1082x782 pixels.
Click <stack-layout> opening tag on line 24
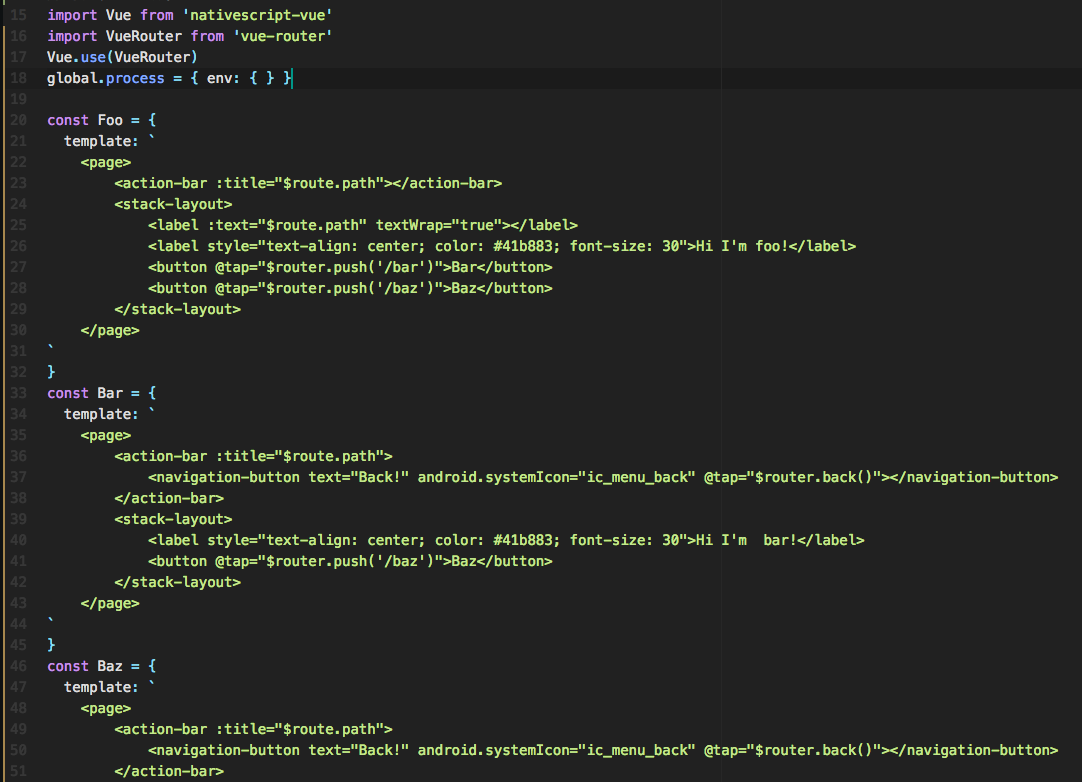pyautogui.click(x=173, y=204)
